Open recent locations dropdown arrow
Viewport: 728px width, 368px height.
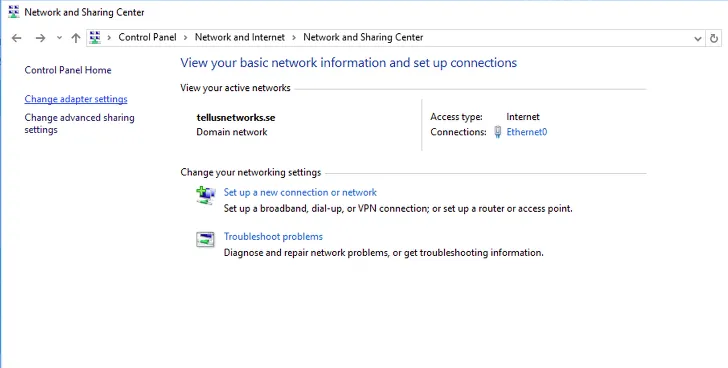59,38
